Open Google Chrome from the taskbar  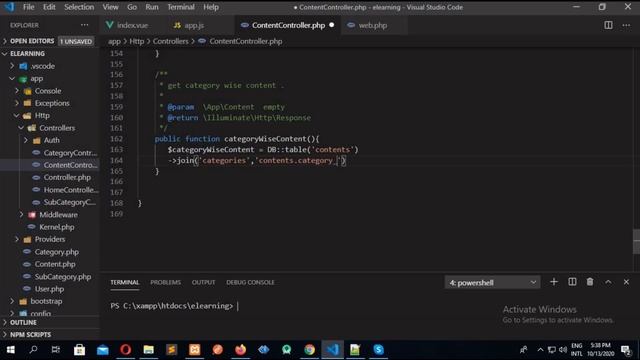pyautogui.click(x=309, y=350)
